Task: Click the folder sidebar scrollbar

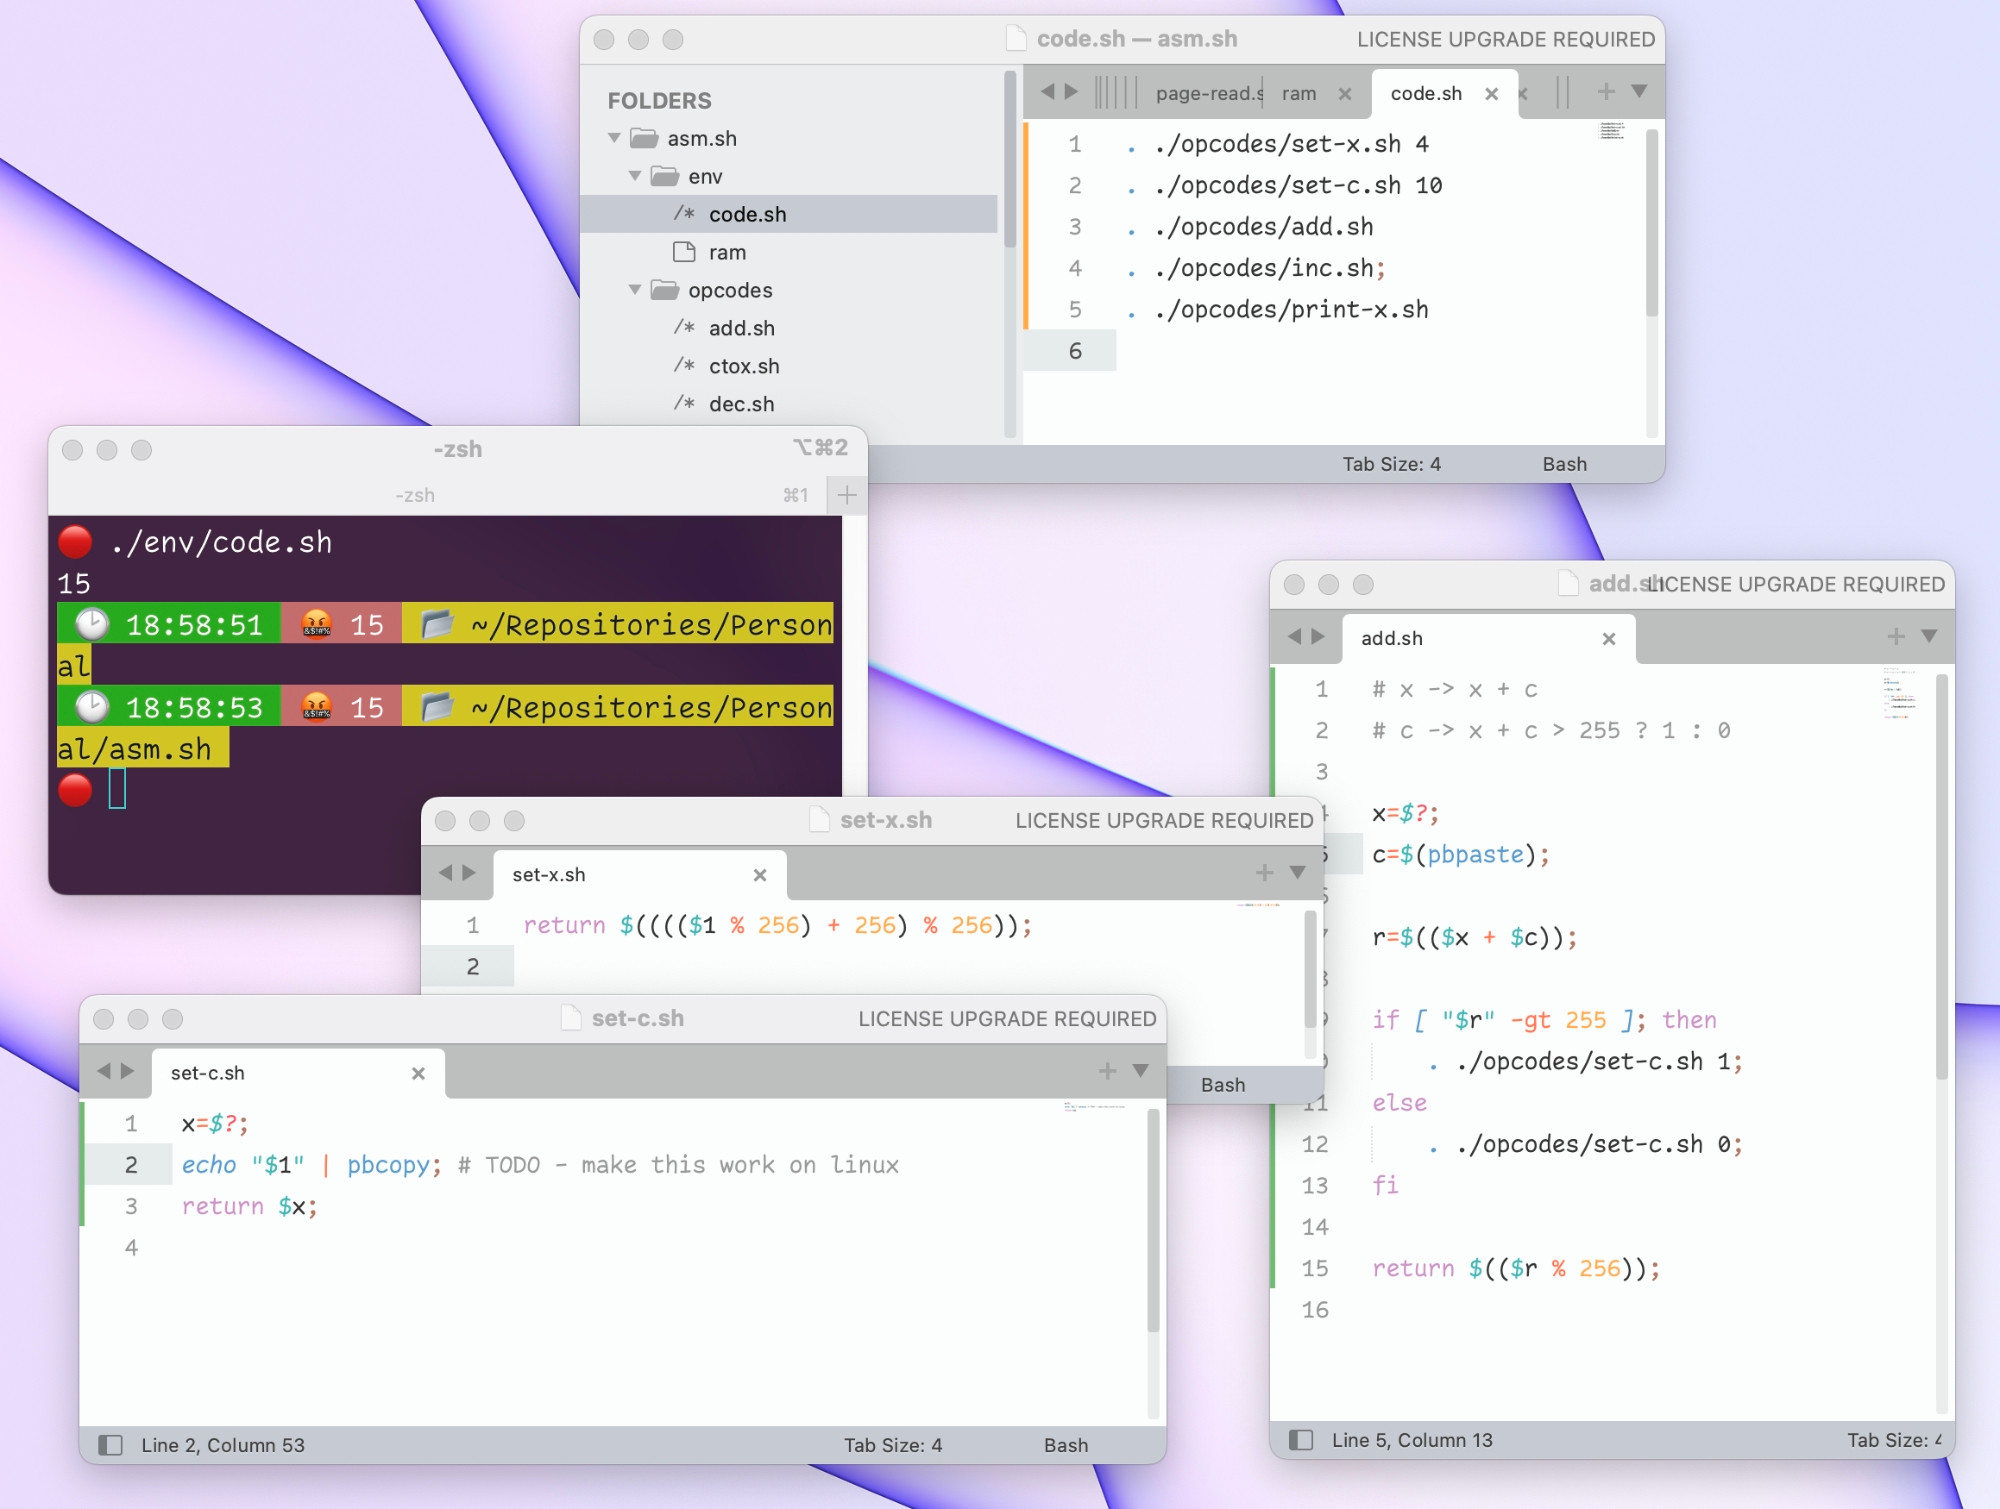Action: pyautogui.click(x=1010, y=160)
